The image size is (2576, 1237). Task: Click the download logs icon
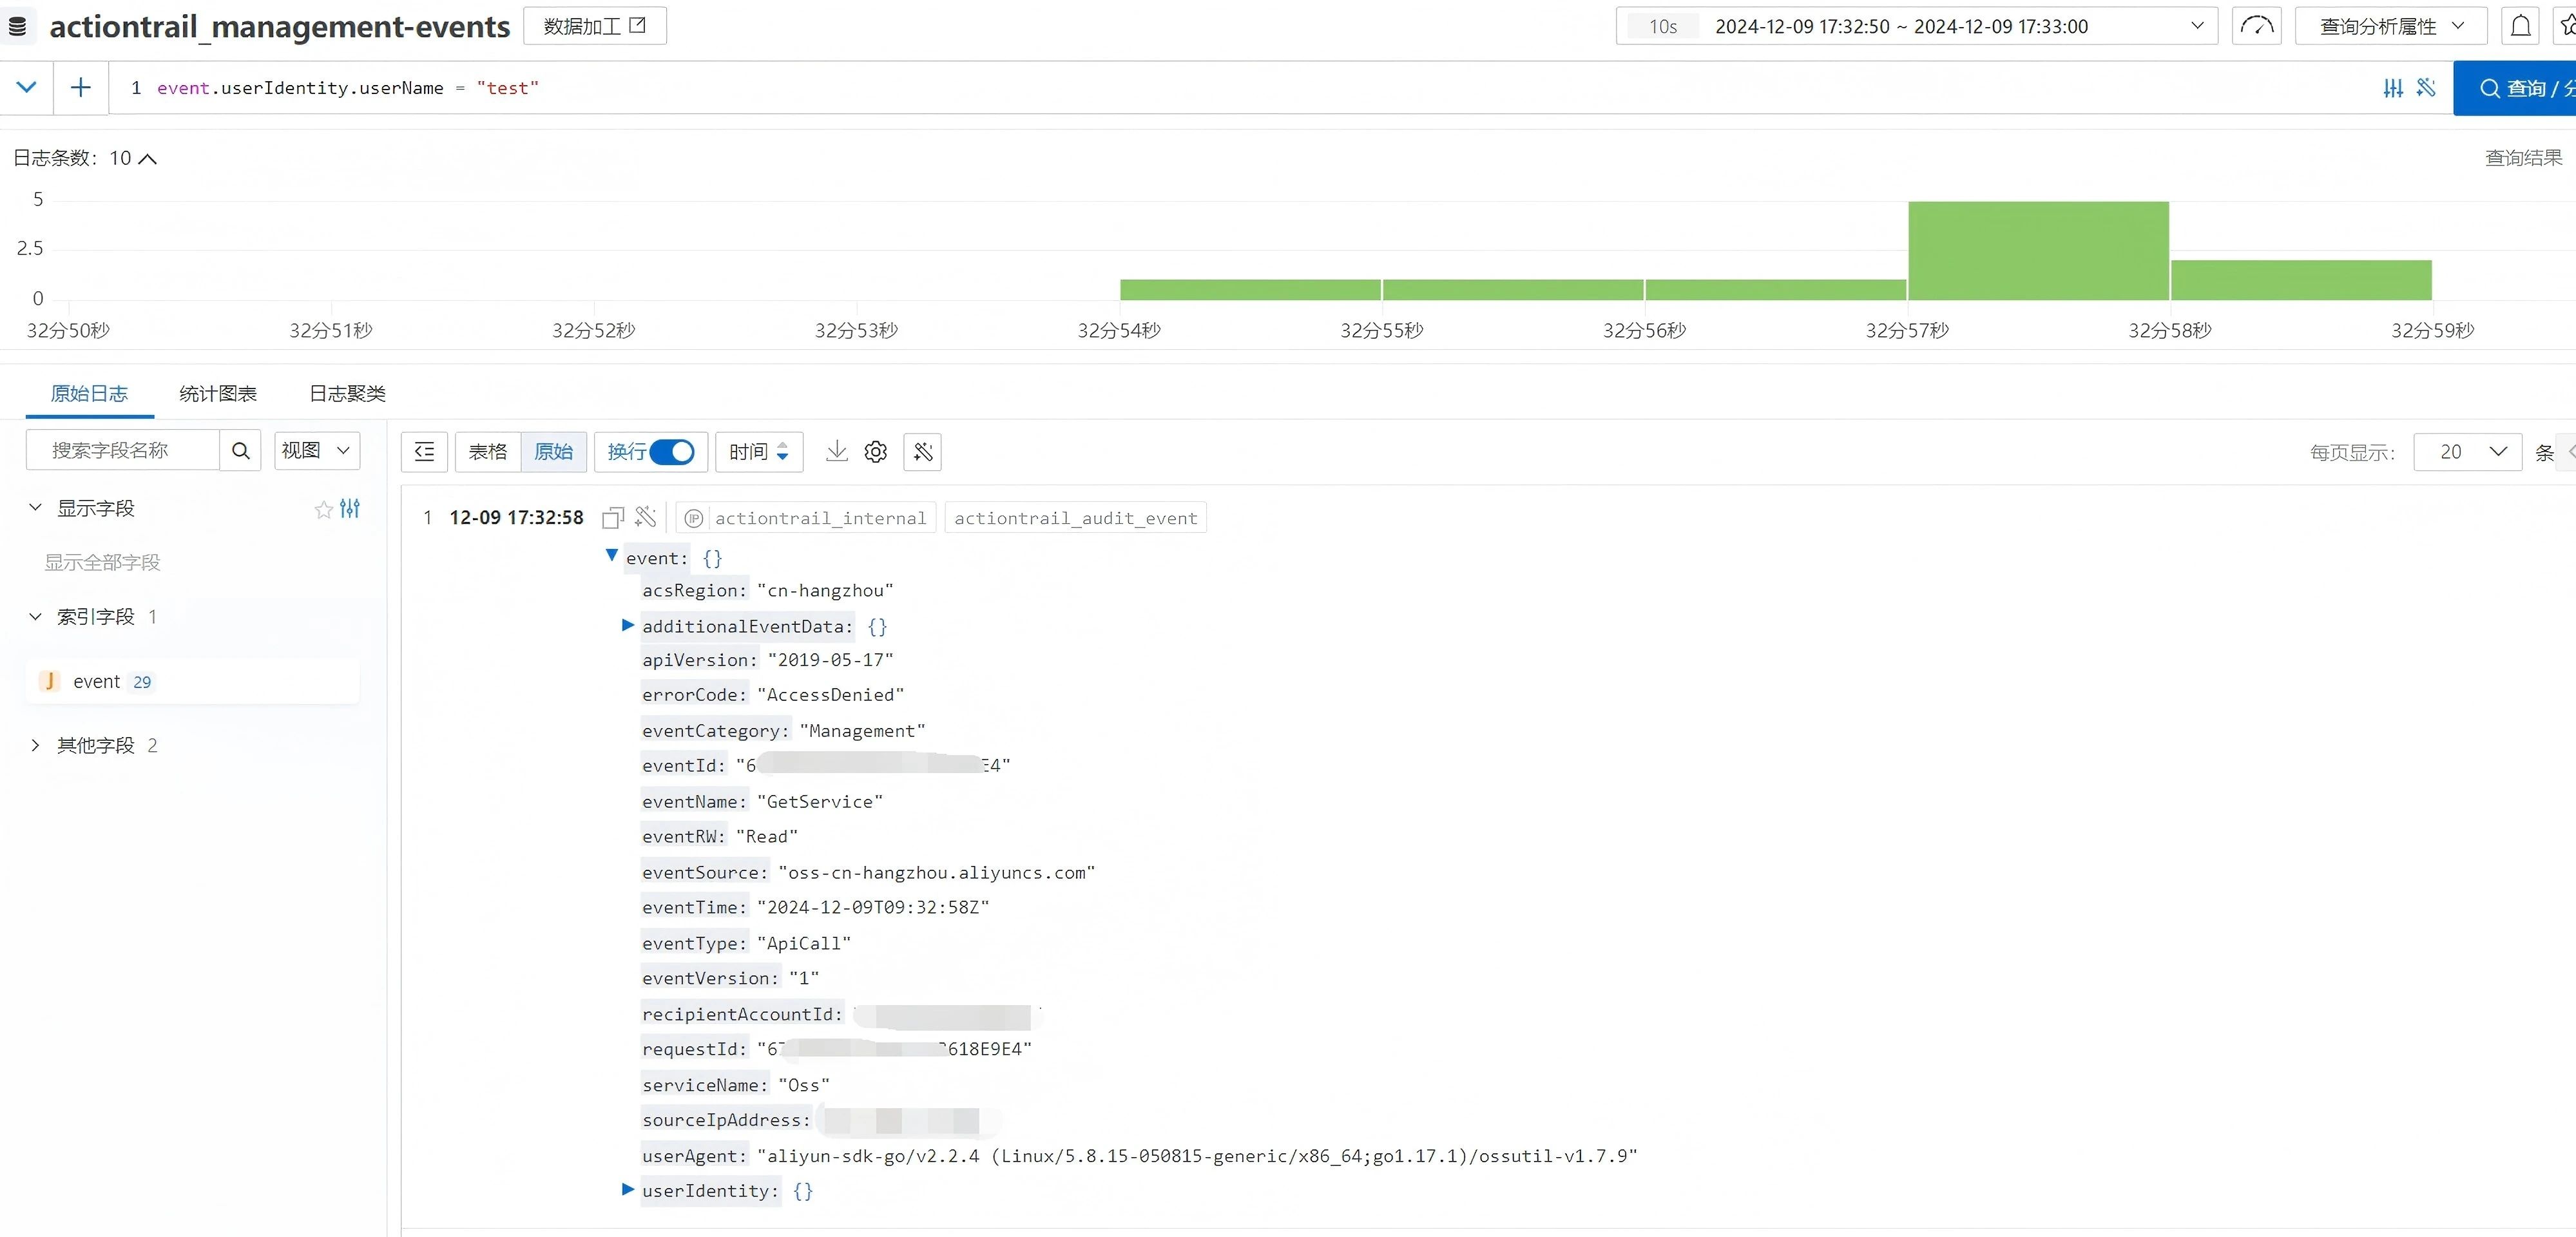coord(837,452)
